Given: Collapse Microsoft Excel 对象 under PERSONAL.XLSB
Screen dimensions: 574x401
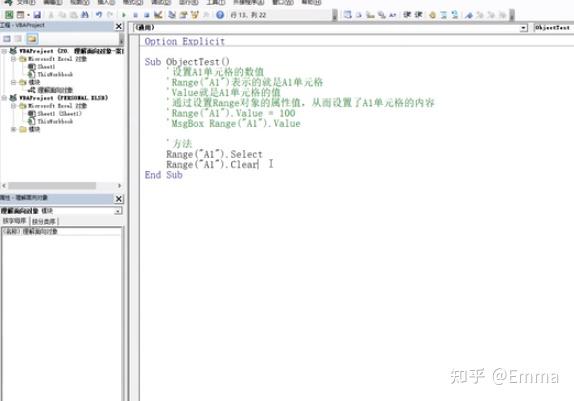Looking at the screenshot, I should coord(13,105).
